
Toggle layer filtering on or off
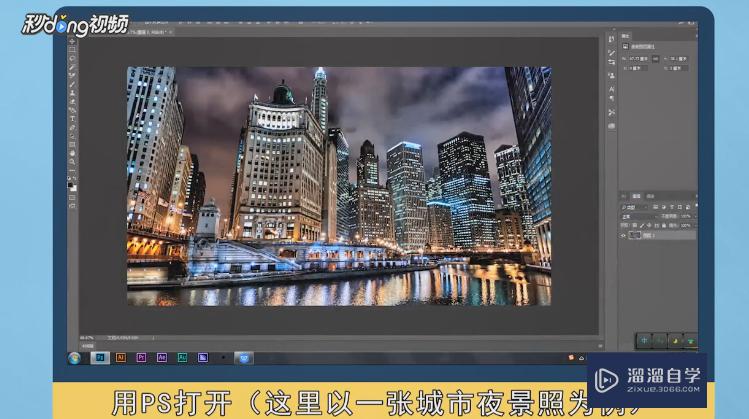coord(697,205)
